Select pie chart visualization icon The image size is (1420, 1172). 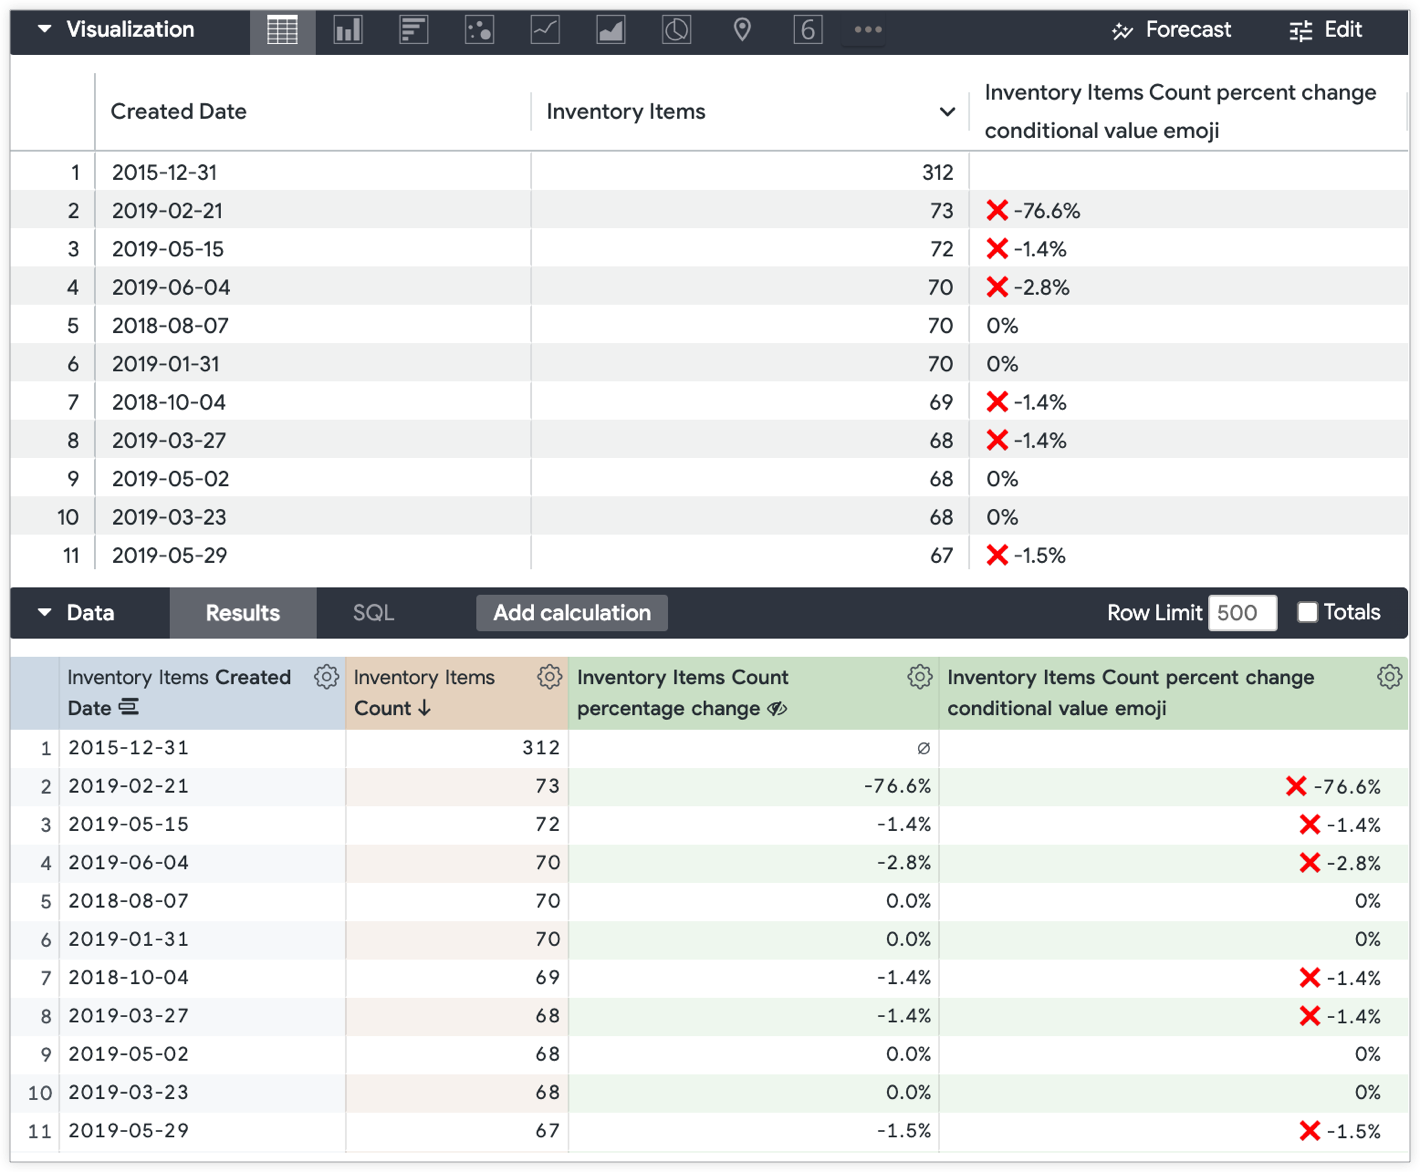(677, 30)
